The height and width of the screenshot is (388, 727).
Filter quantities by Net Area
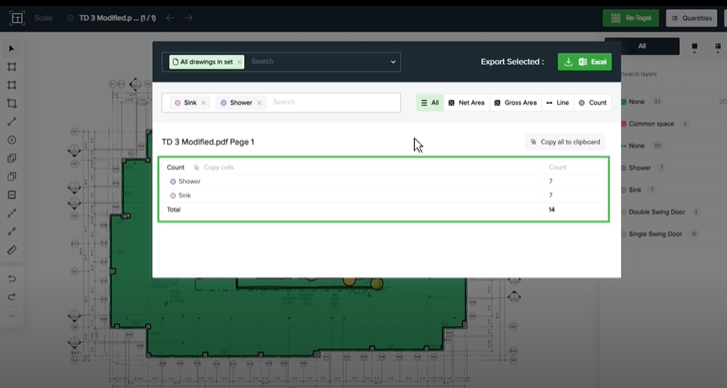(x=466, y=103)
